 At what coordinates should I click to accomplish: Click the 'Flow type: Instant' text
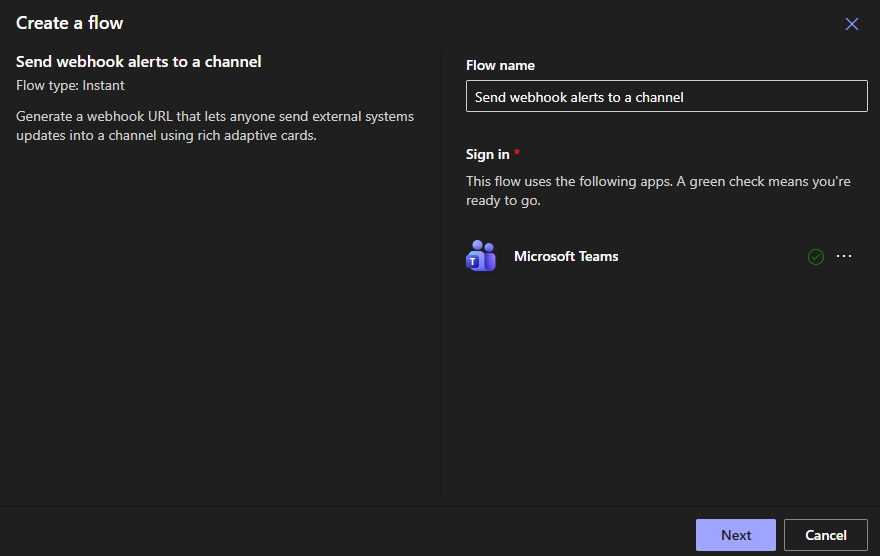(x=70, y=86)
